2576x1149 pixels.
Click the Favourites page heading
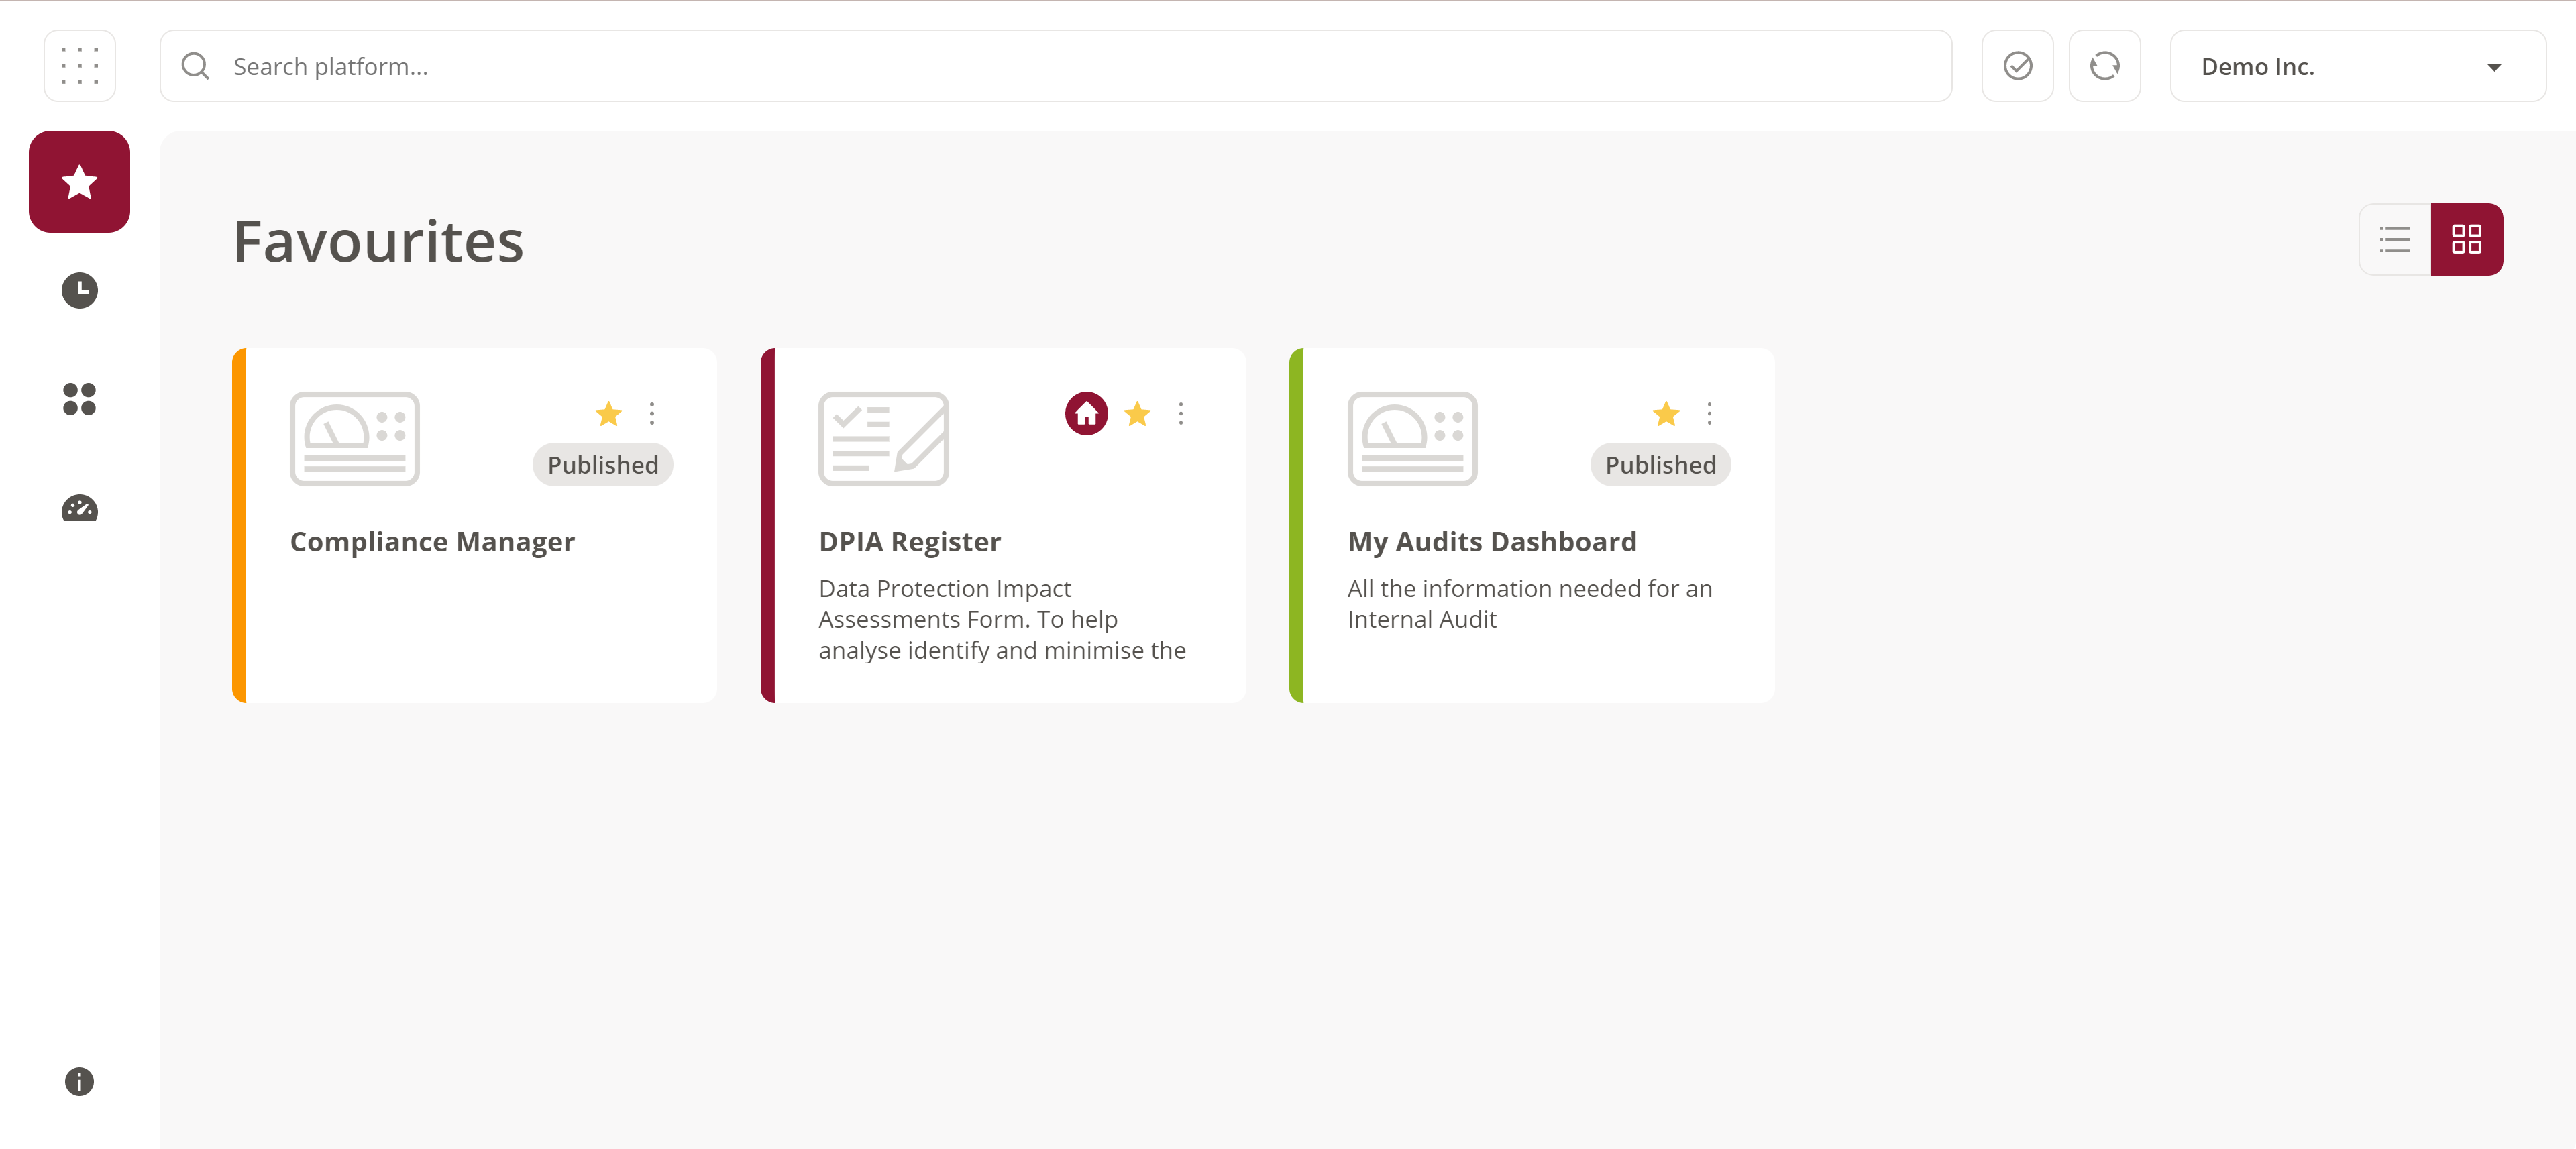tap(378, 241)
